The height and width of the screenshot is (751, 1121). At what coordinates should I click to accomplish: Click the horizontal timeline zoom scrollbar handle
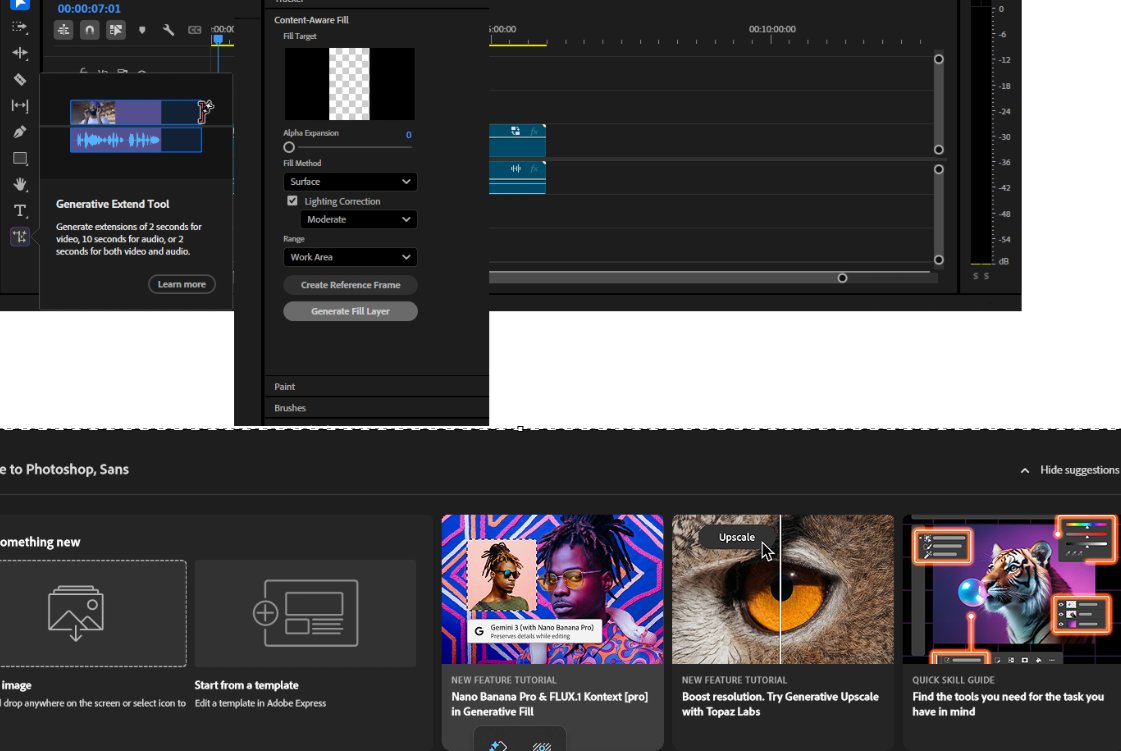click(x=842, y=278)
